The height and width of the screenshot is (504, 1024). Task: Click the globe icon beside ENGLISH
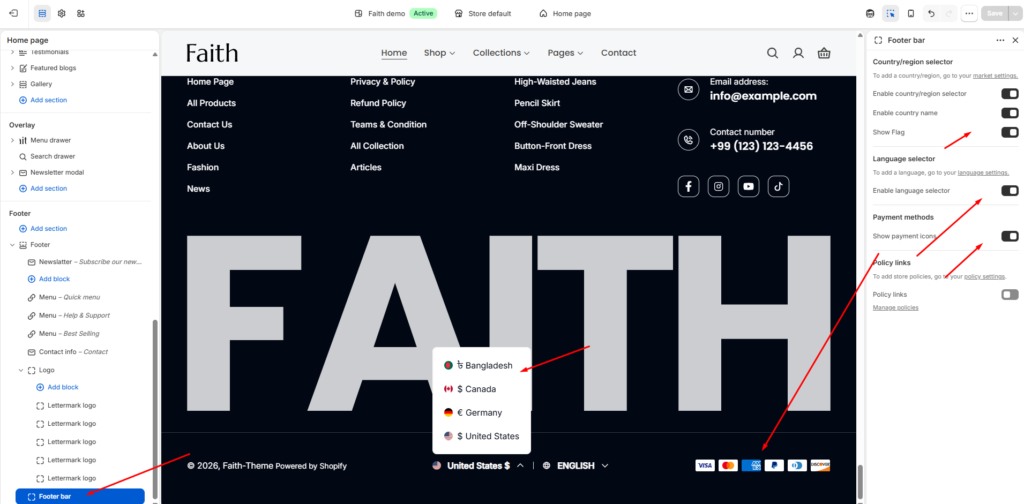pyautogui.click(x=547, y=465)
